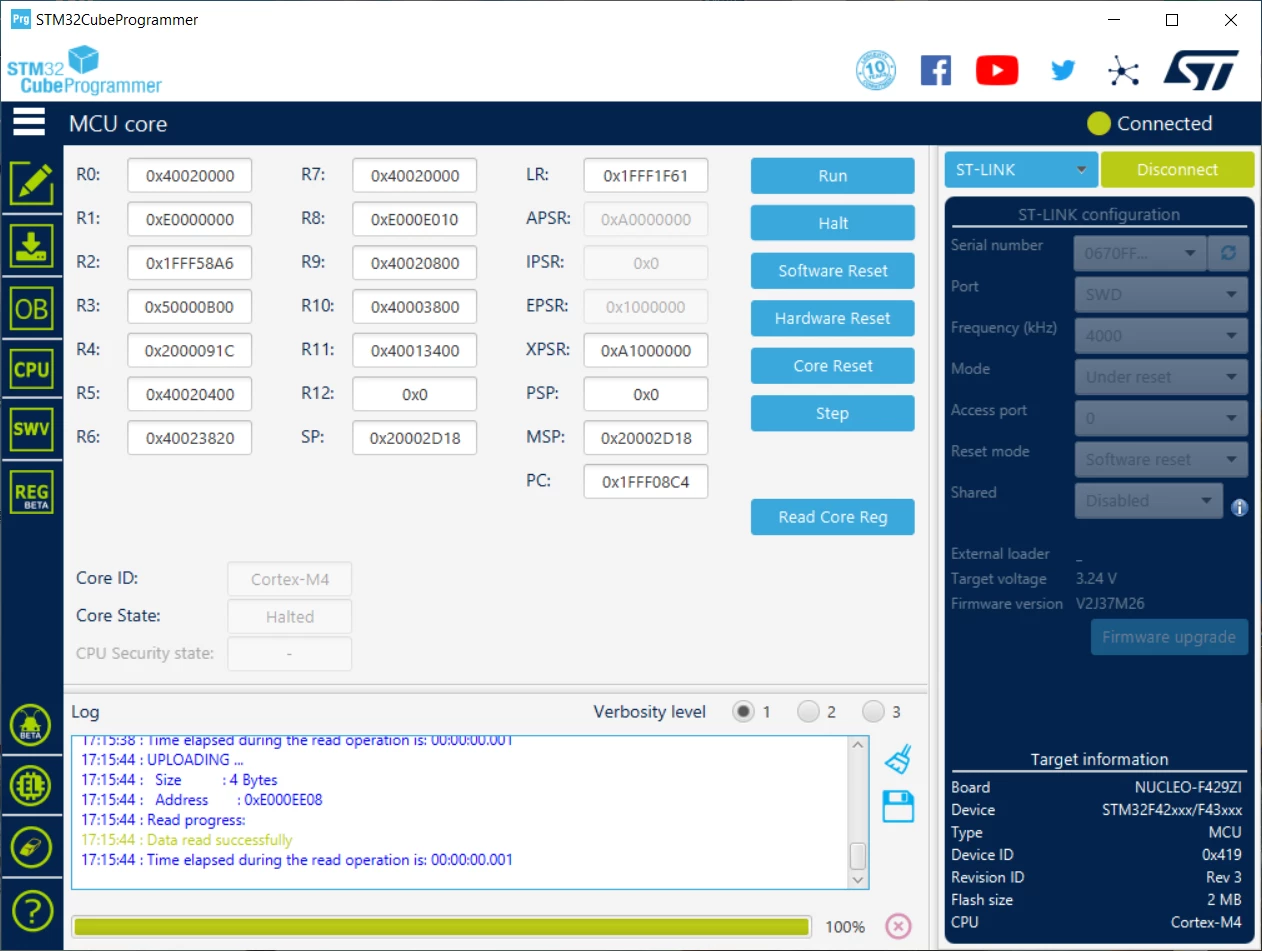
Task: Save the log with floppy disk icon
Action: (898, 806)
